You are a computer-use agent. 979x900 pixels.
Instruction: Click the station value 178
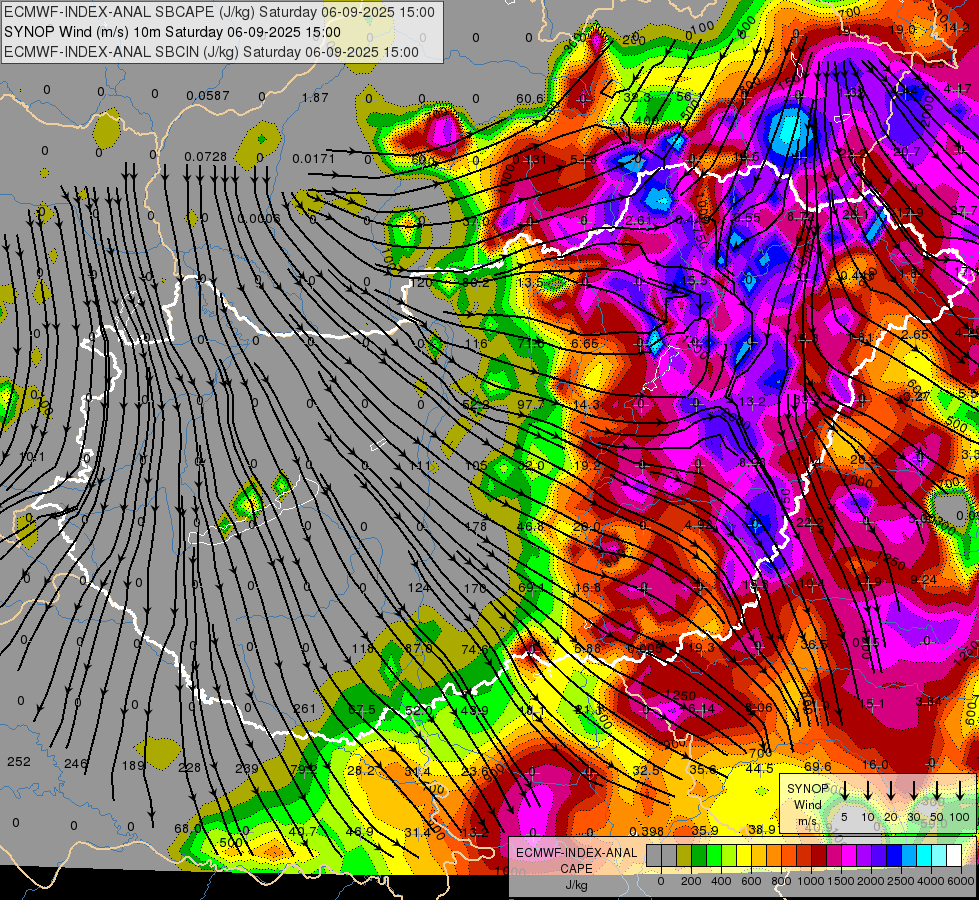point(476,527)
